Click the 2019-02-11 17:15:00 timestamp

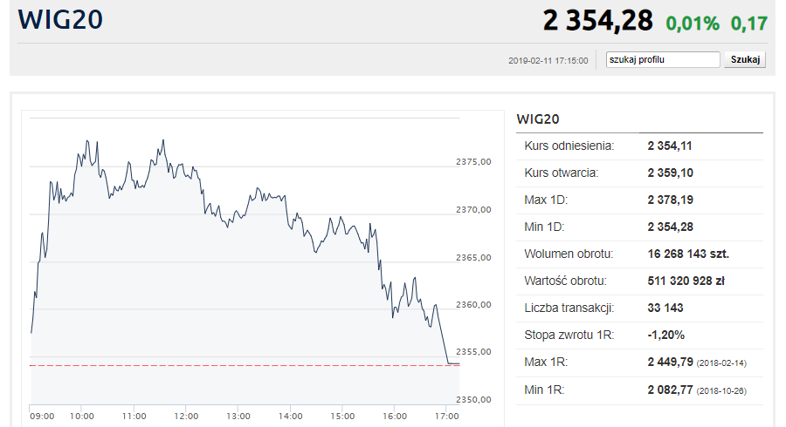[548, 61]
